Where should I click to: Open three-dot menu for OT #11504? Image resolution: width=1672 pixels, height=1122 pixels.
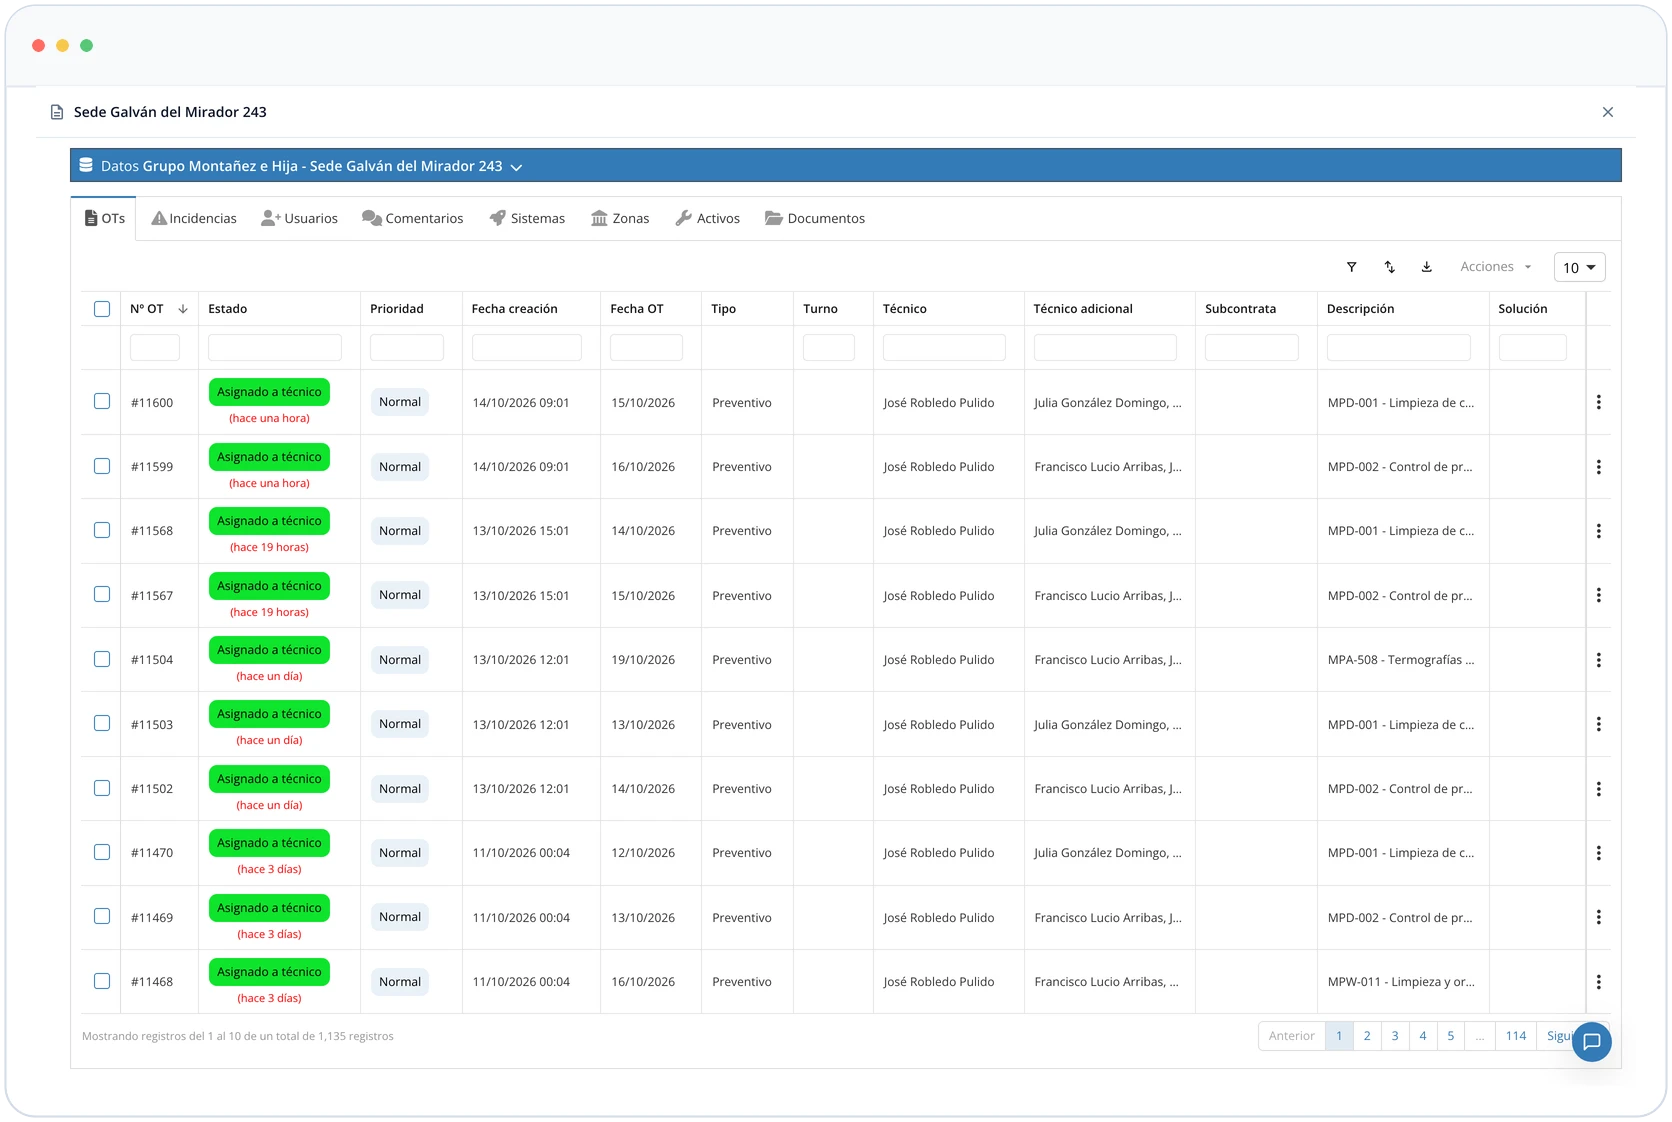[x=1599, y=660]
